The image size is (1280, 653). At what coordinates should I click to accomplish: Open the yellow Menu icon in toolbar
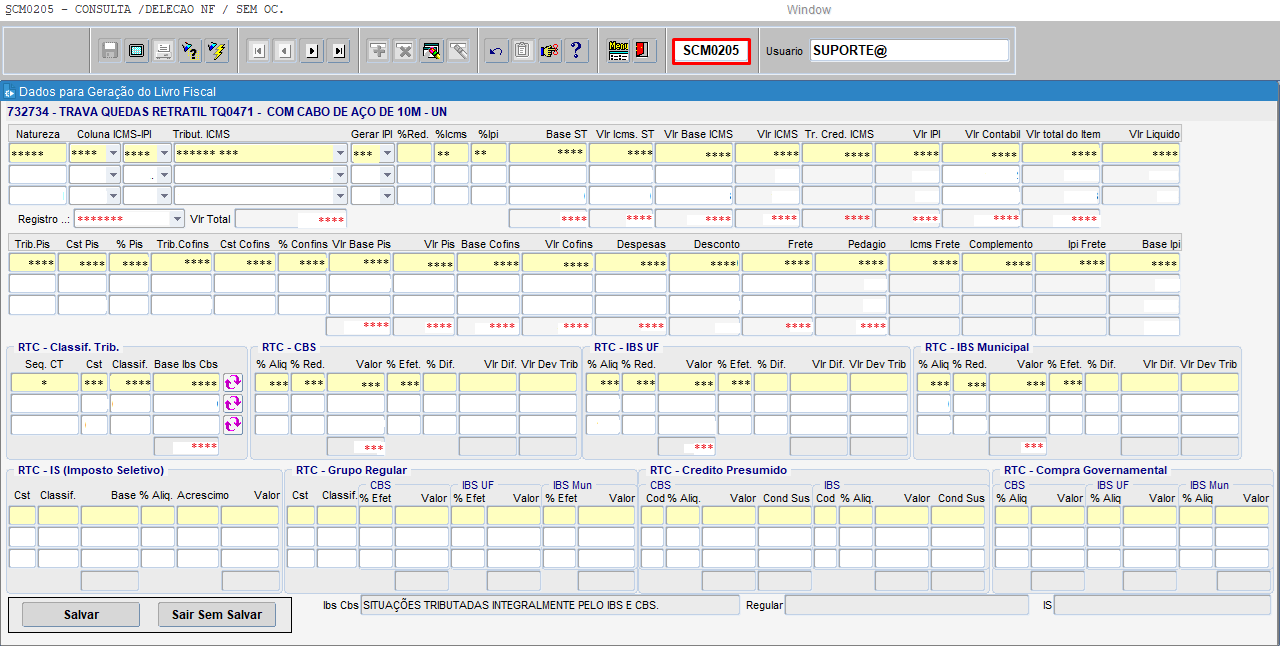(619, 51)
